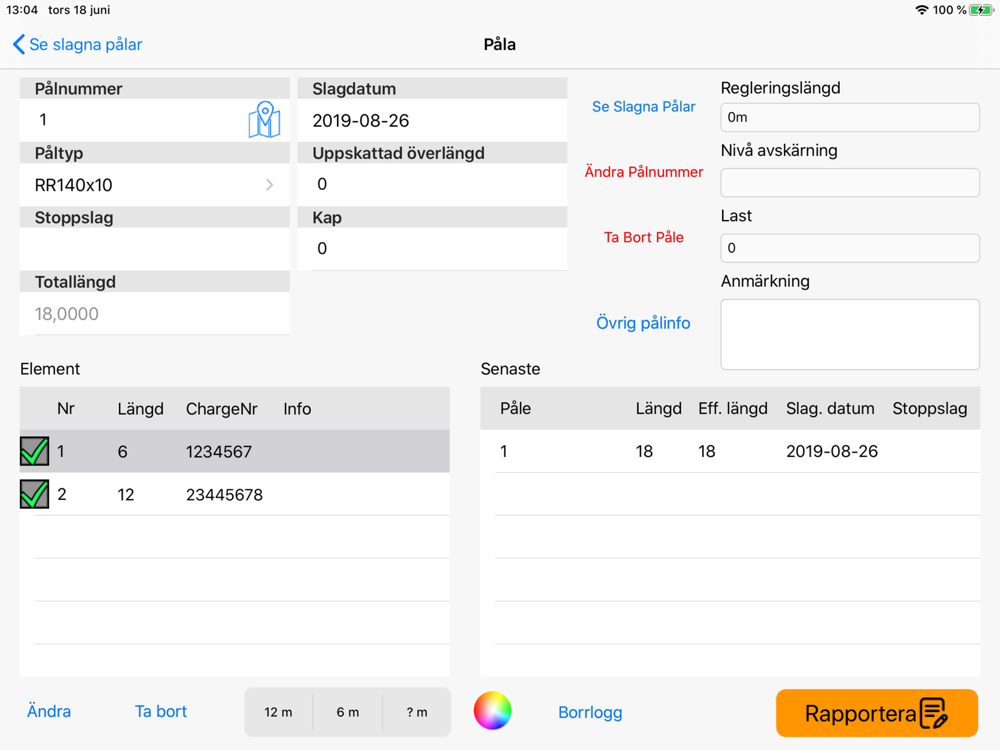Open Övrig pålinfo

643,323
